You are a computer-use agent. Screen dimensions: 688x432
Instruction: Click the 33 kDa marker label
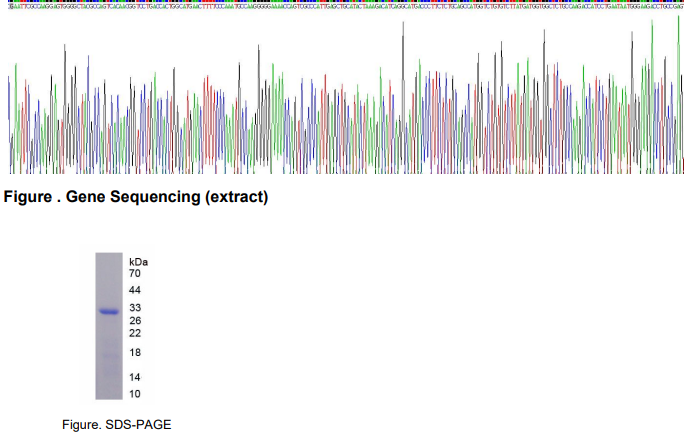tap(135, 308)
